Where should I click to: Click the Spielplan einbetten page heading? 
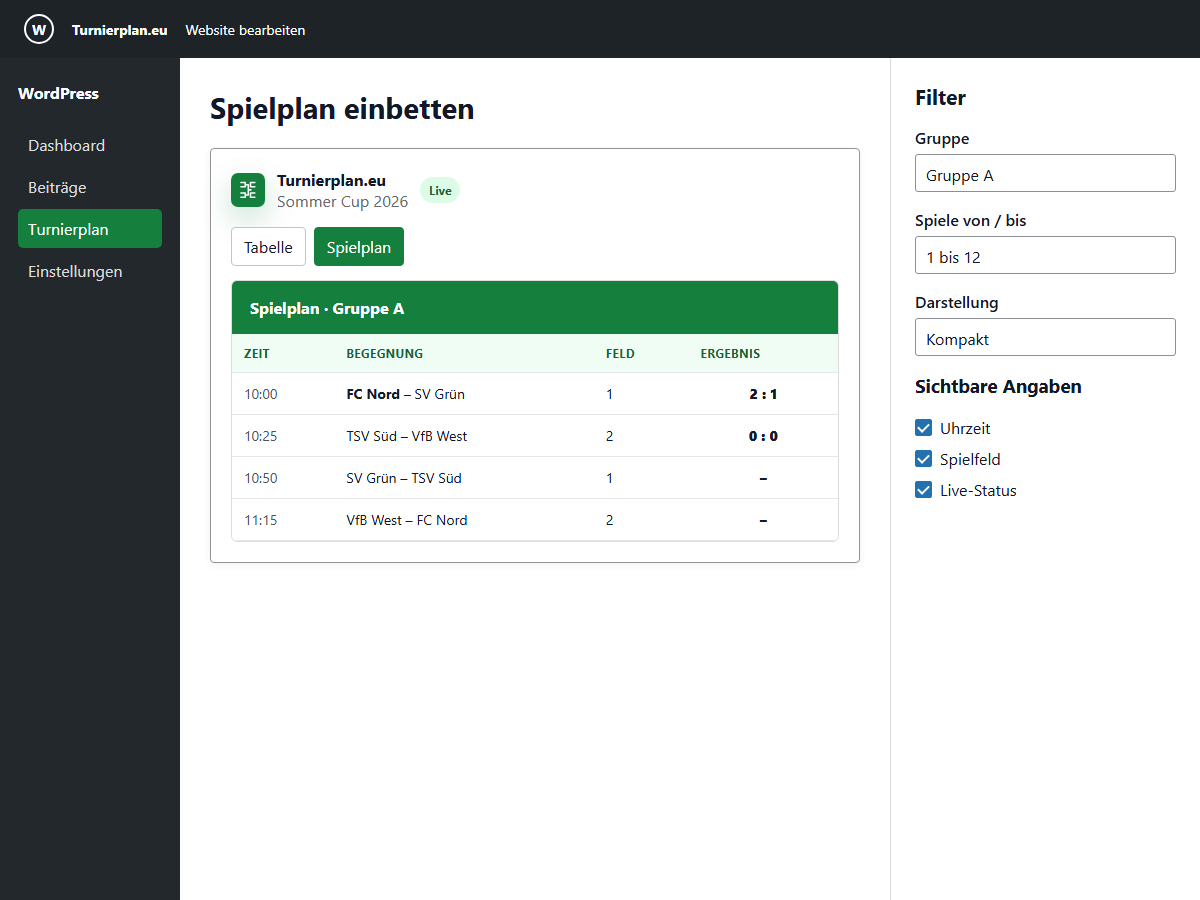(x=342, y=109)
